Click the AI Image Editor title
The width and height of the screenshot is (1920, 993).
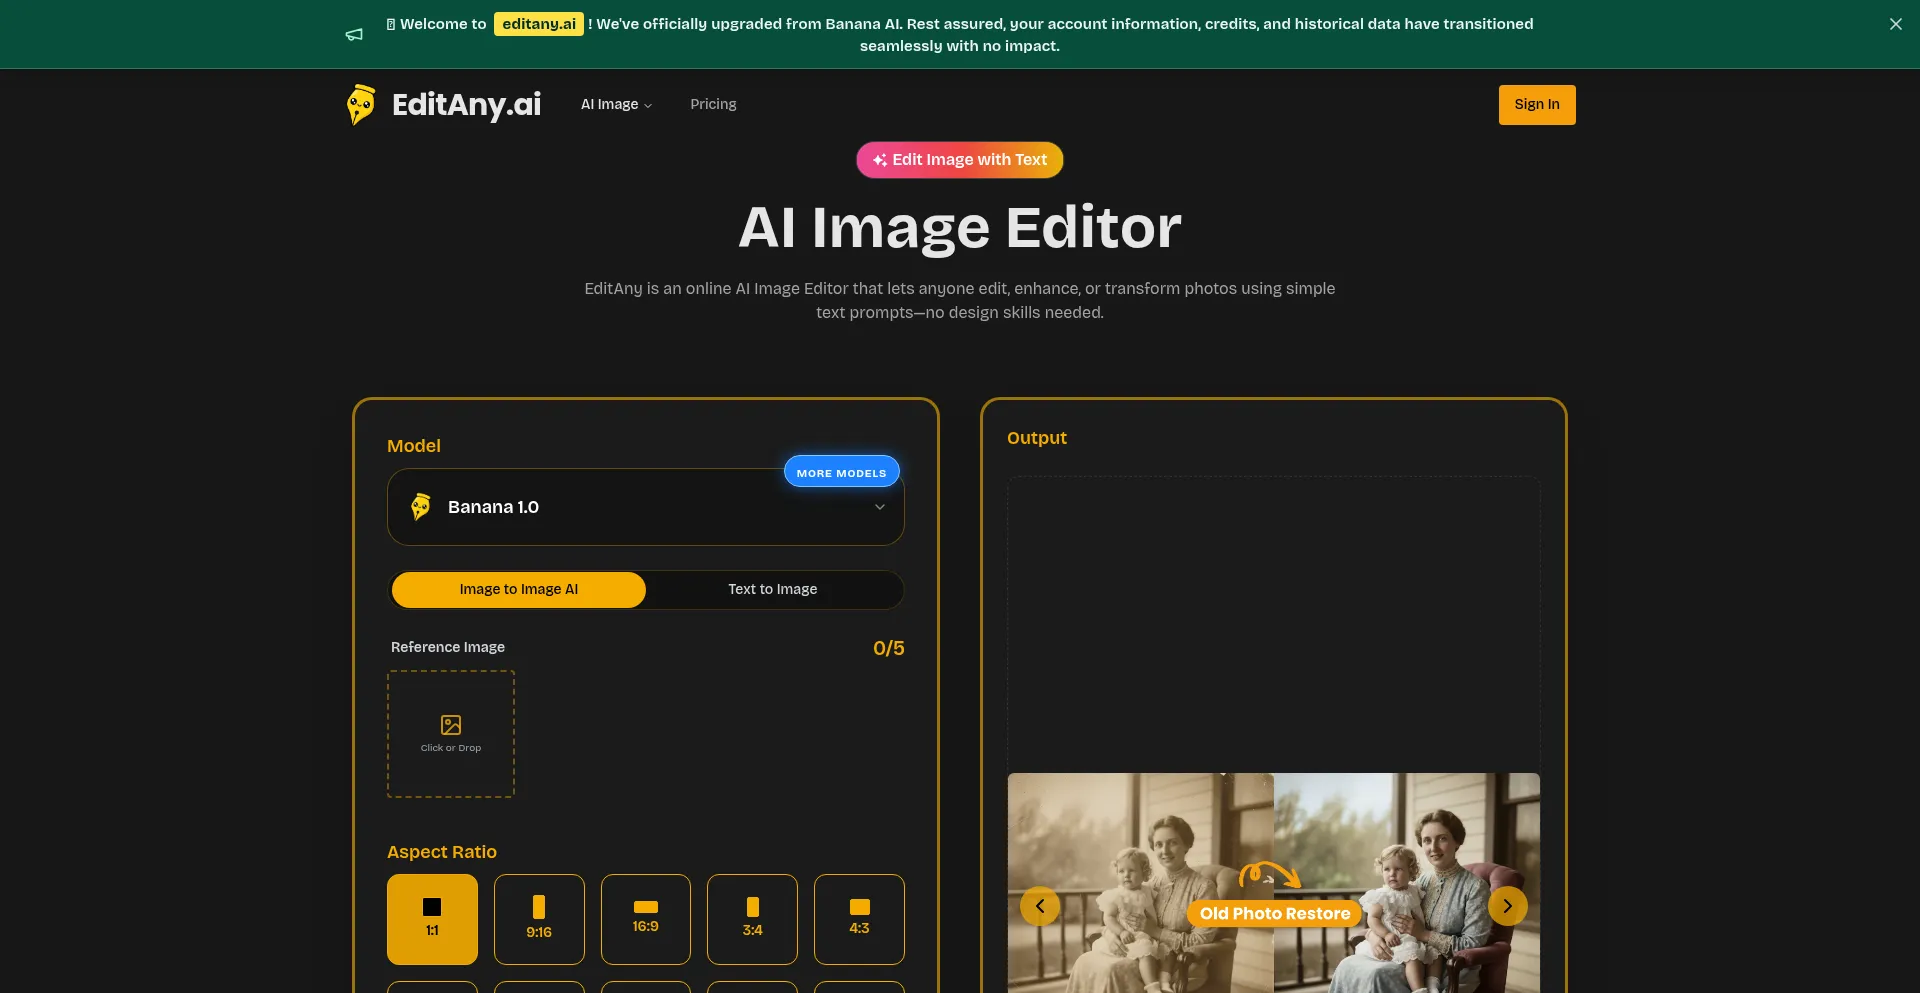[960, 227]
